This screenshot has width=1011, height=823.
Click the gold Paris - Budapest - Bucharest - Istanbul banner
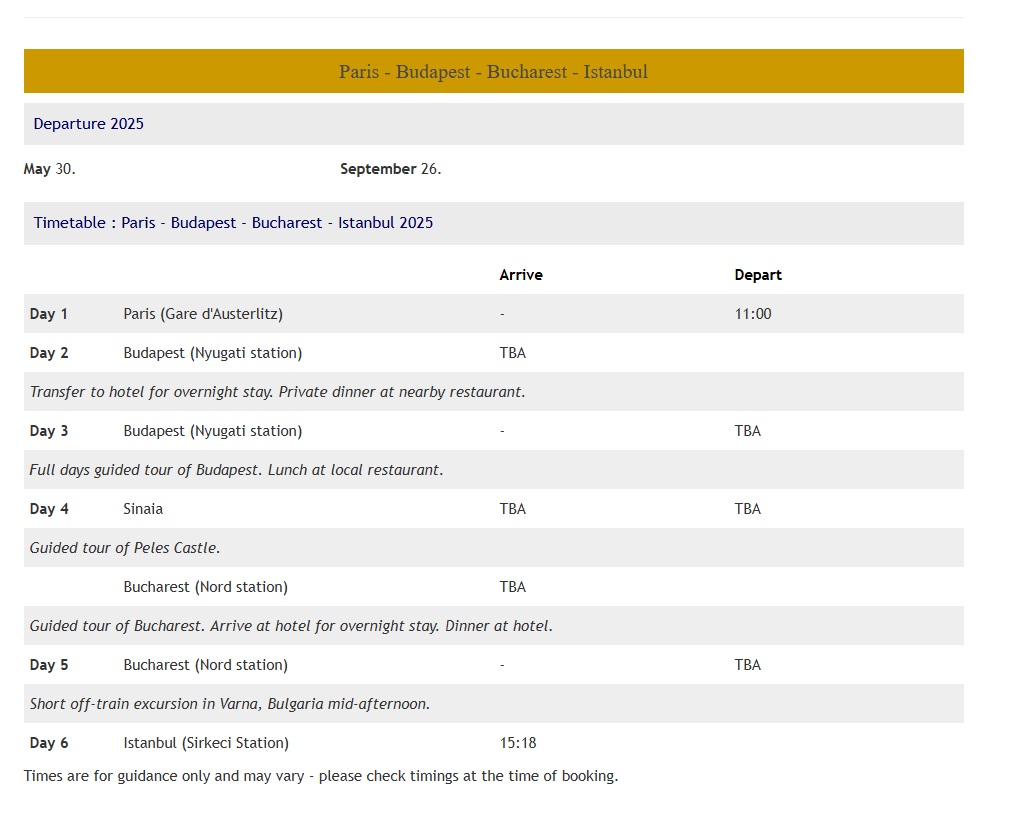[493, 72]
